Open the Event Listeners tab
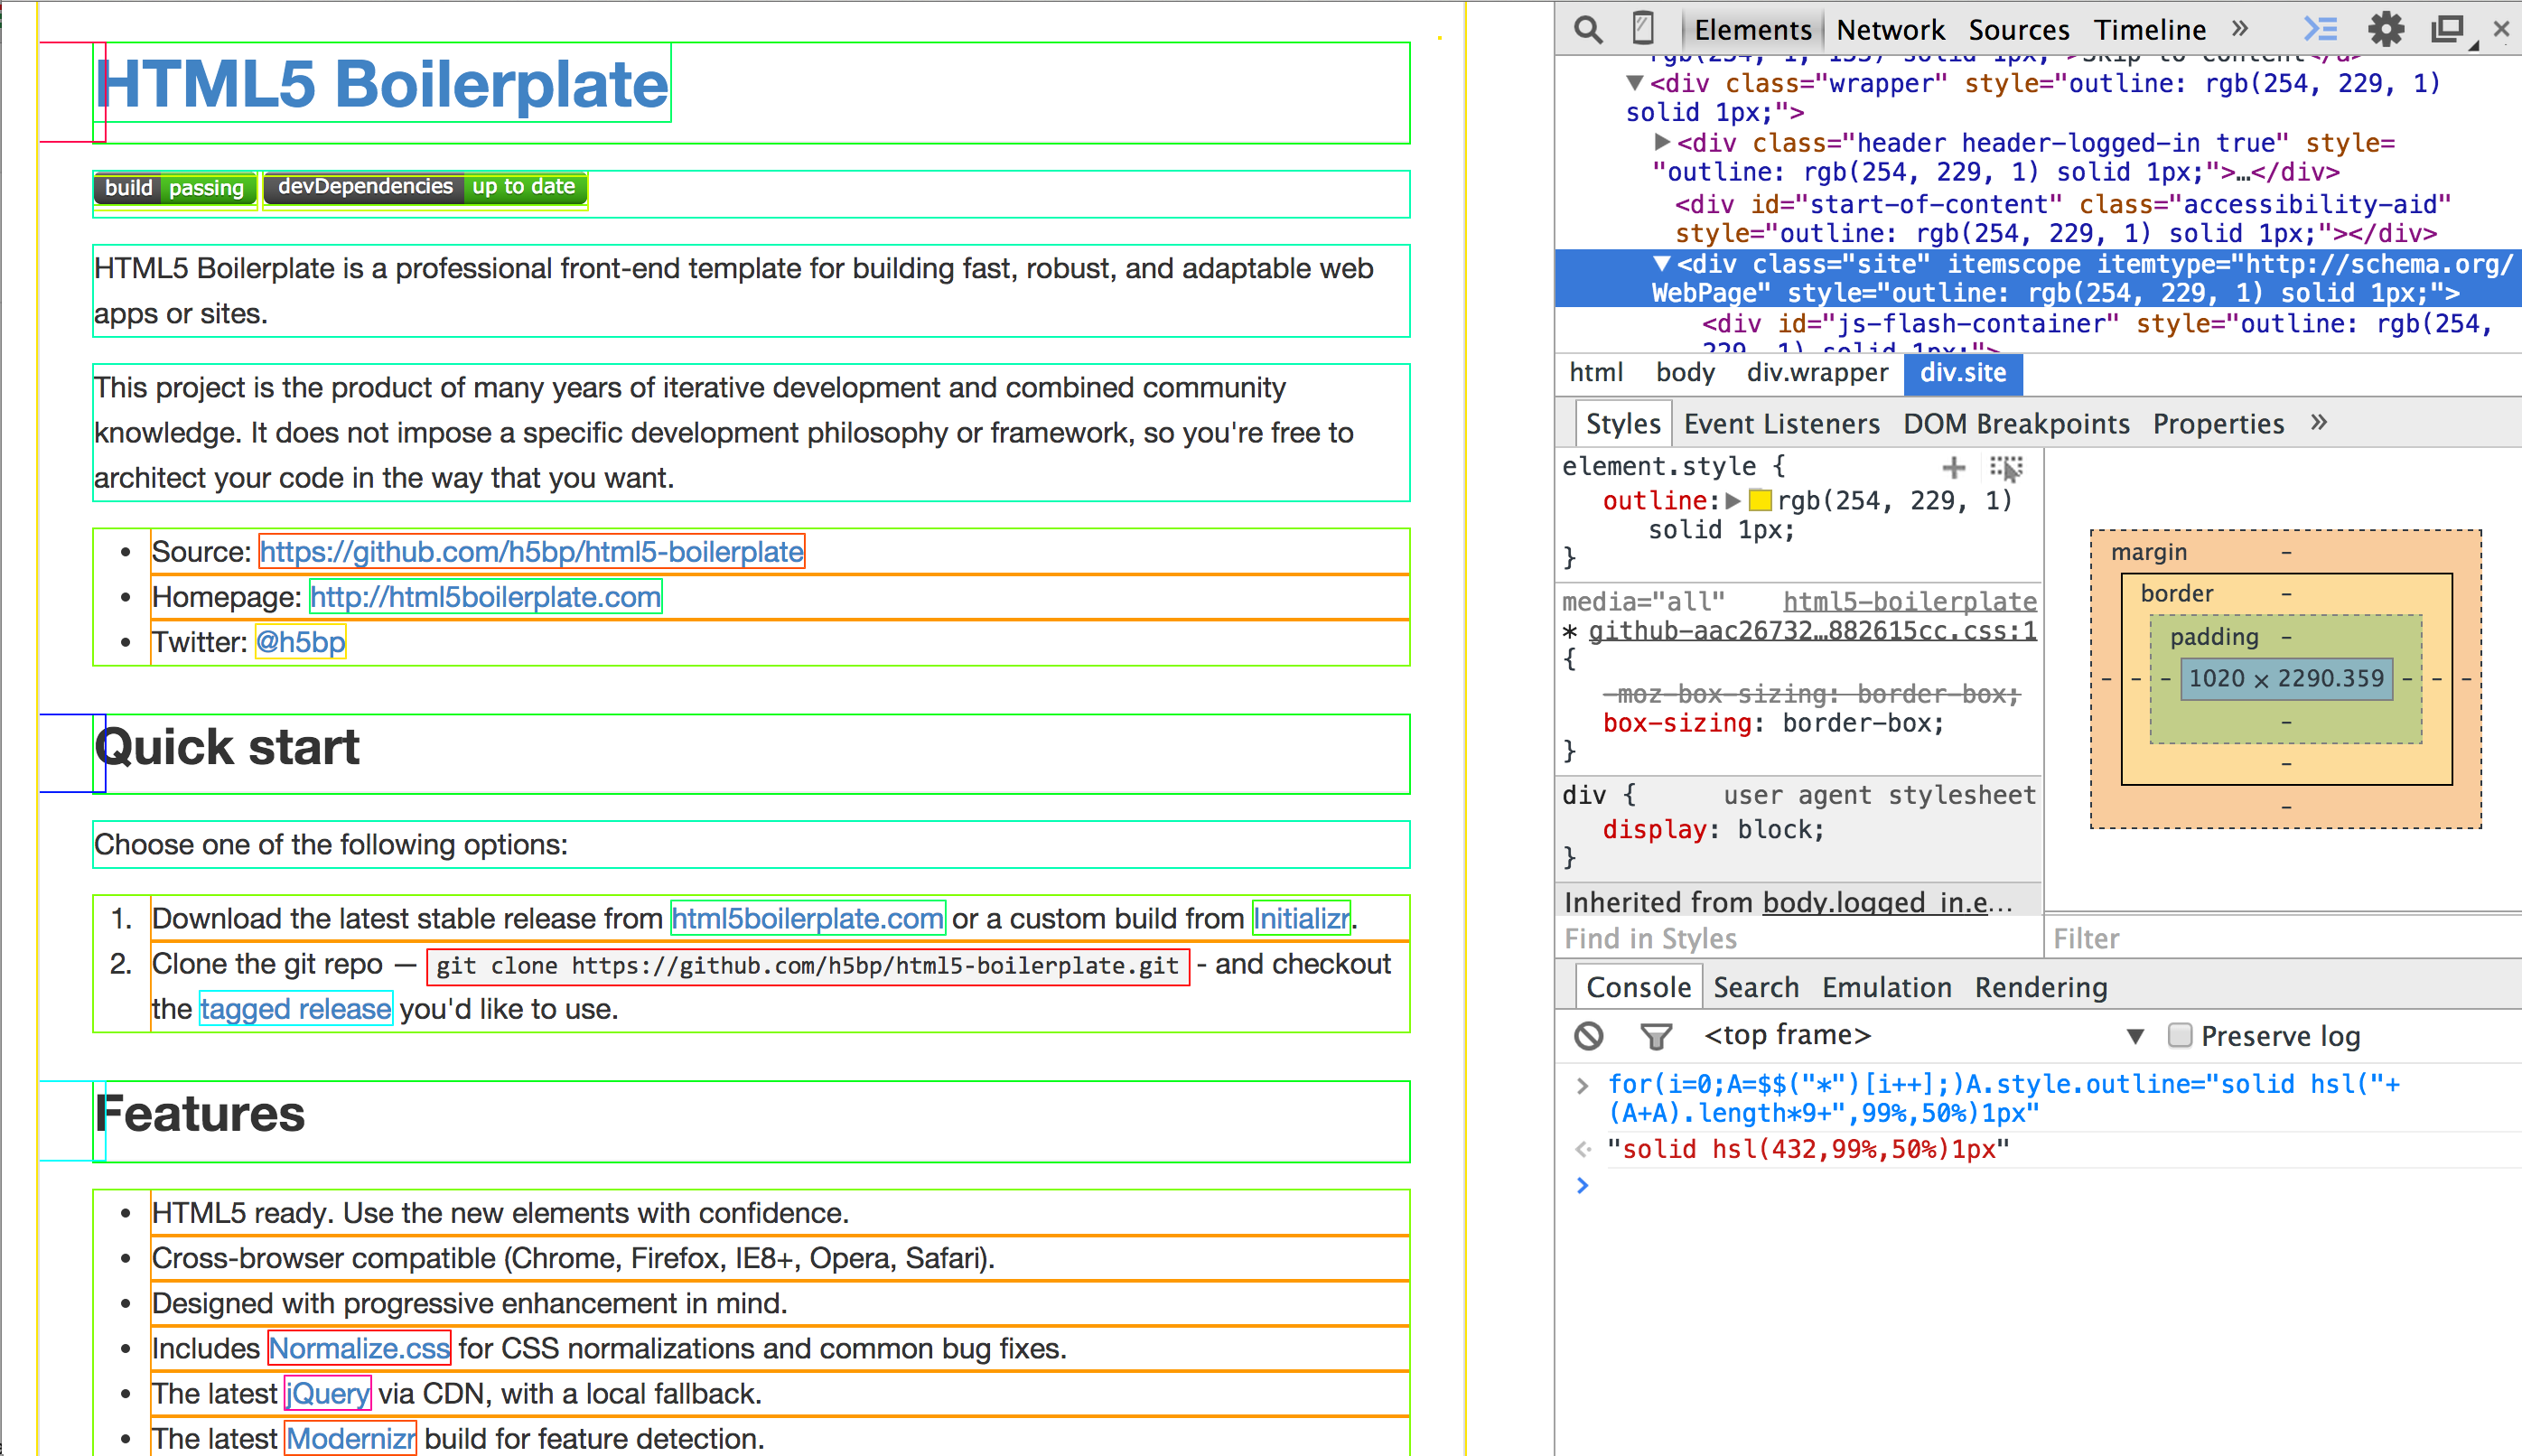 click(x=1781, y=424)
